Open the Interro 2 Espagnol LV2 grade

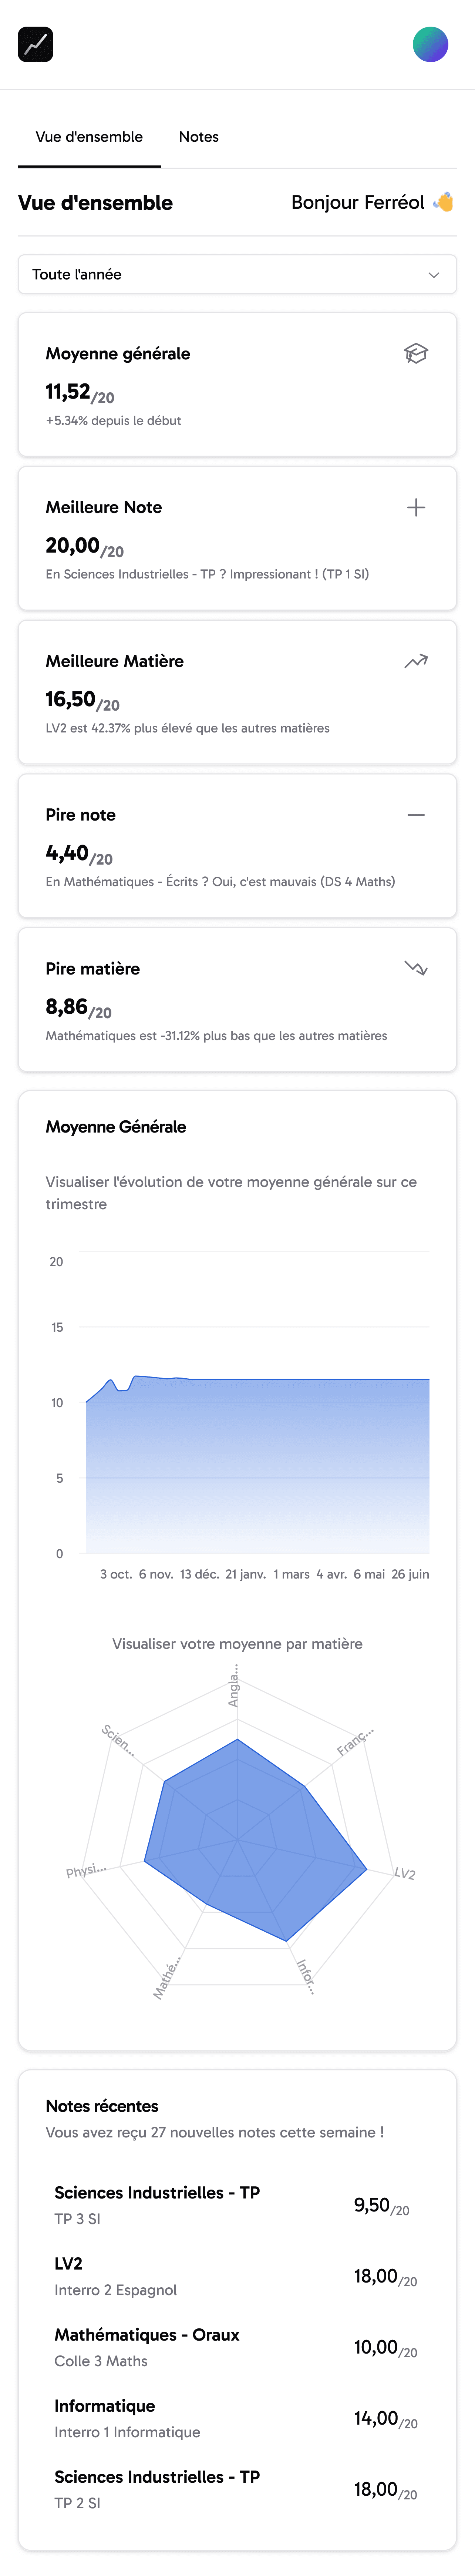coord(237,2276)
